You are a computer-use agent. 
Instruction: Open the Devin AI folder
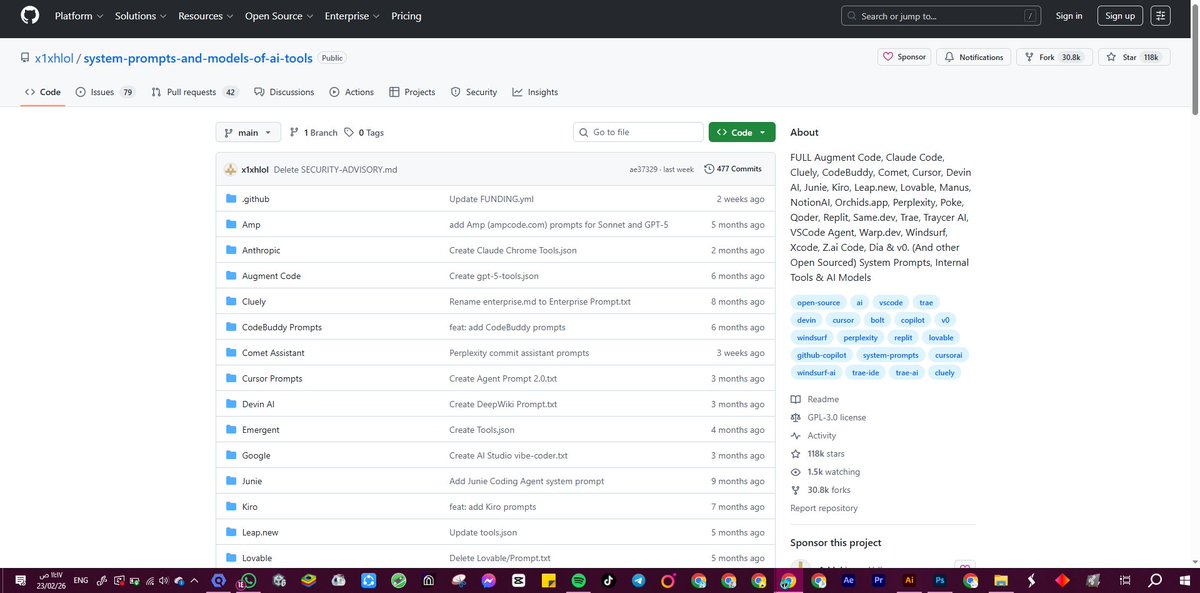click(258, 404)
